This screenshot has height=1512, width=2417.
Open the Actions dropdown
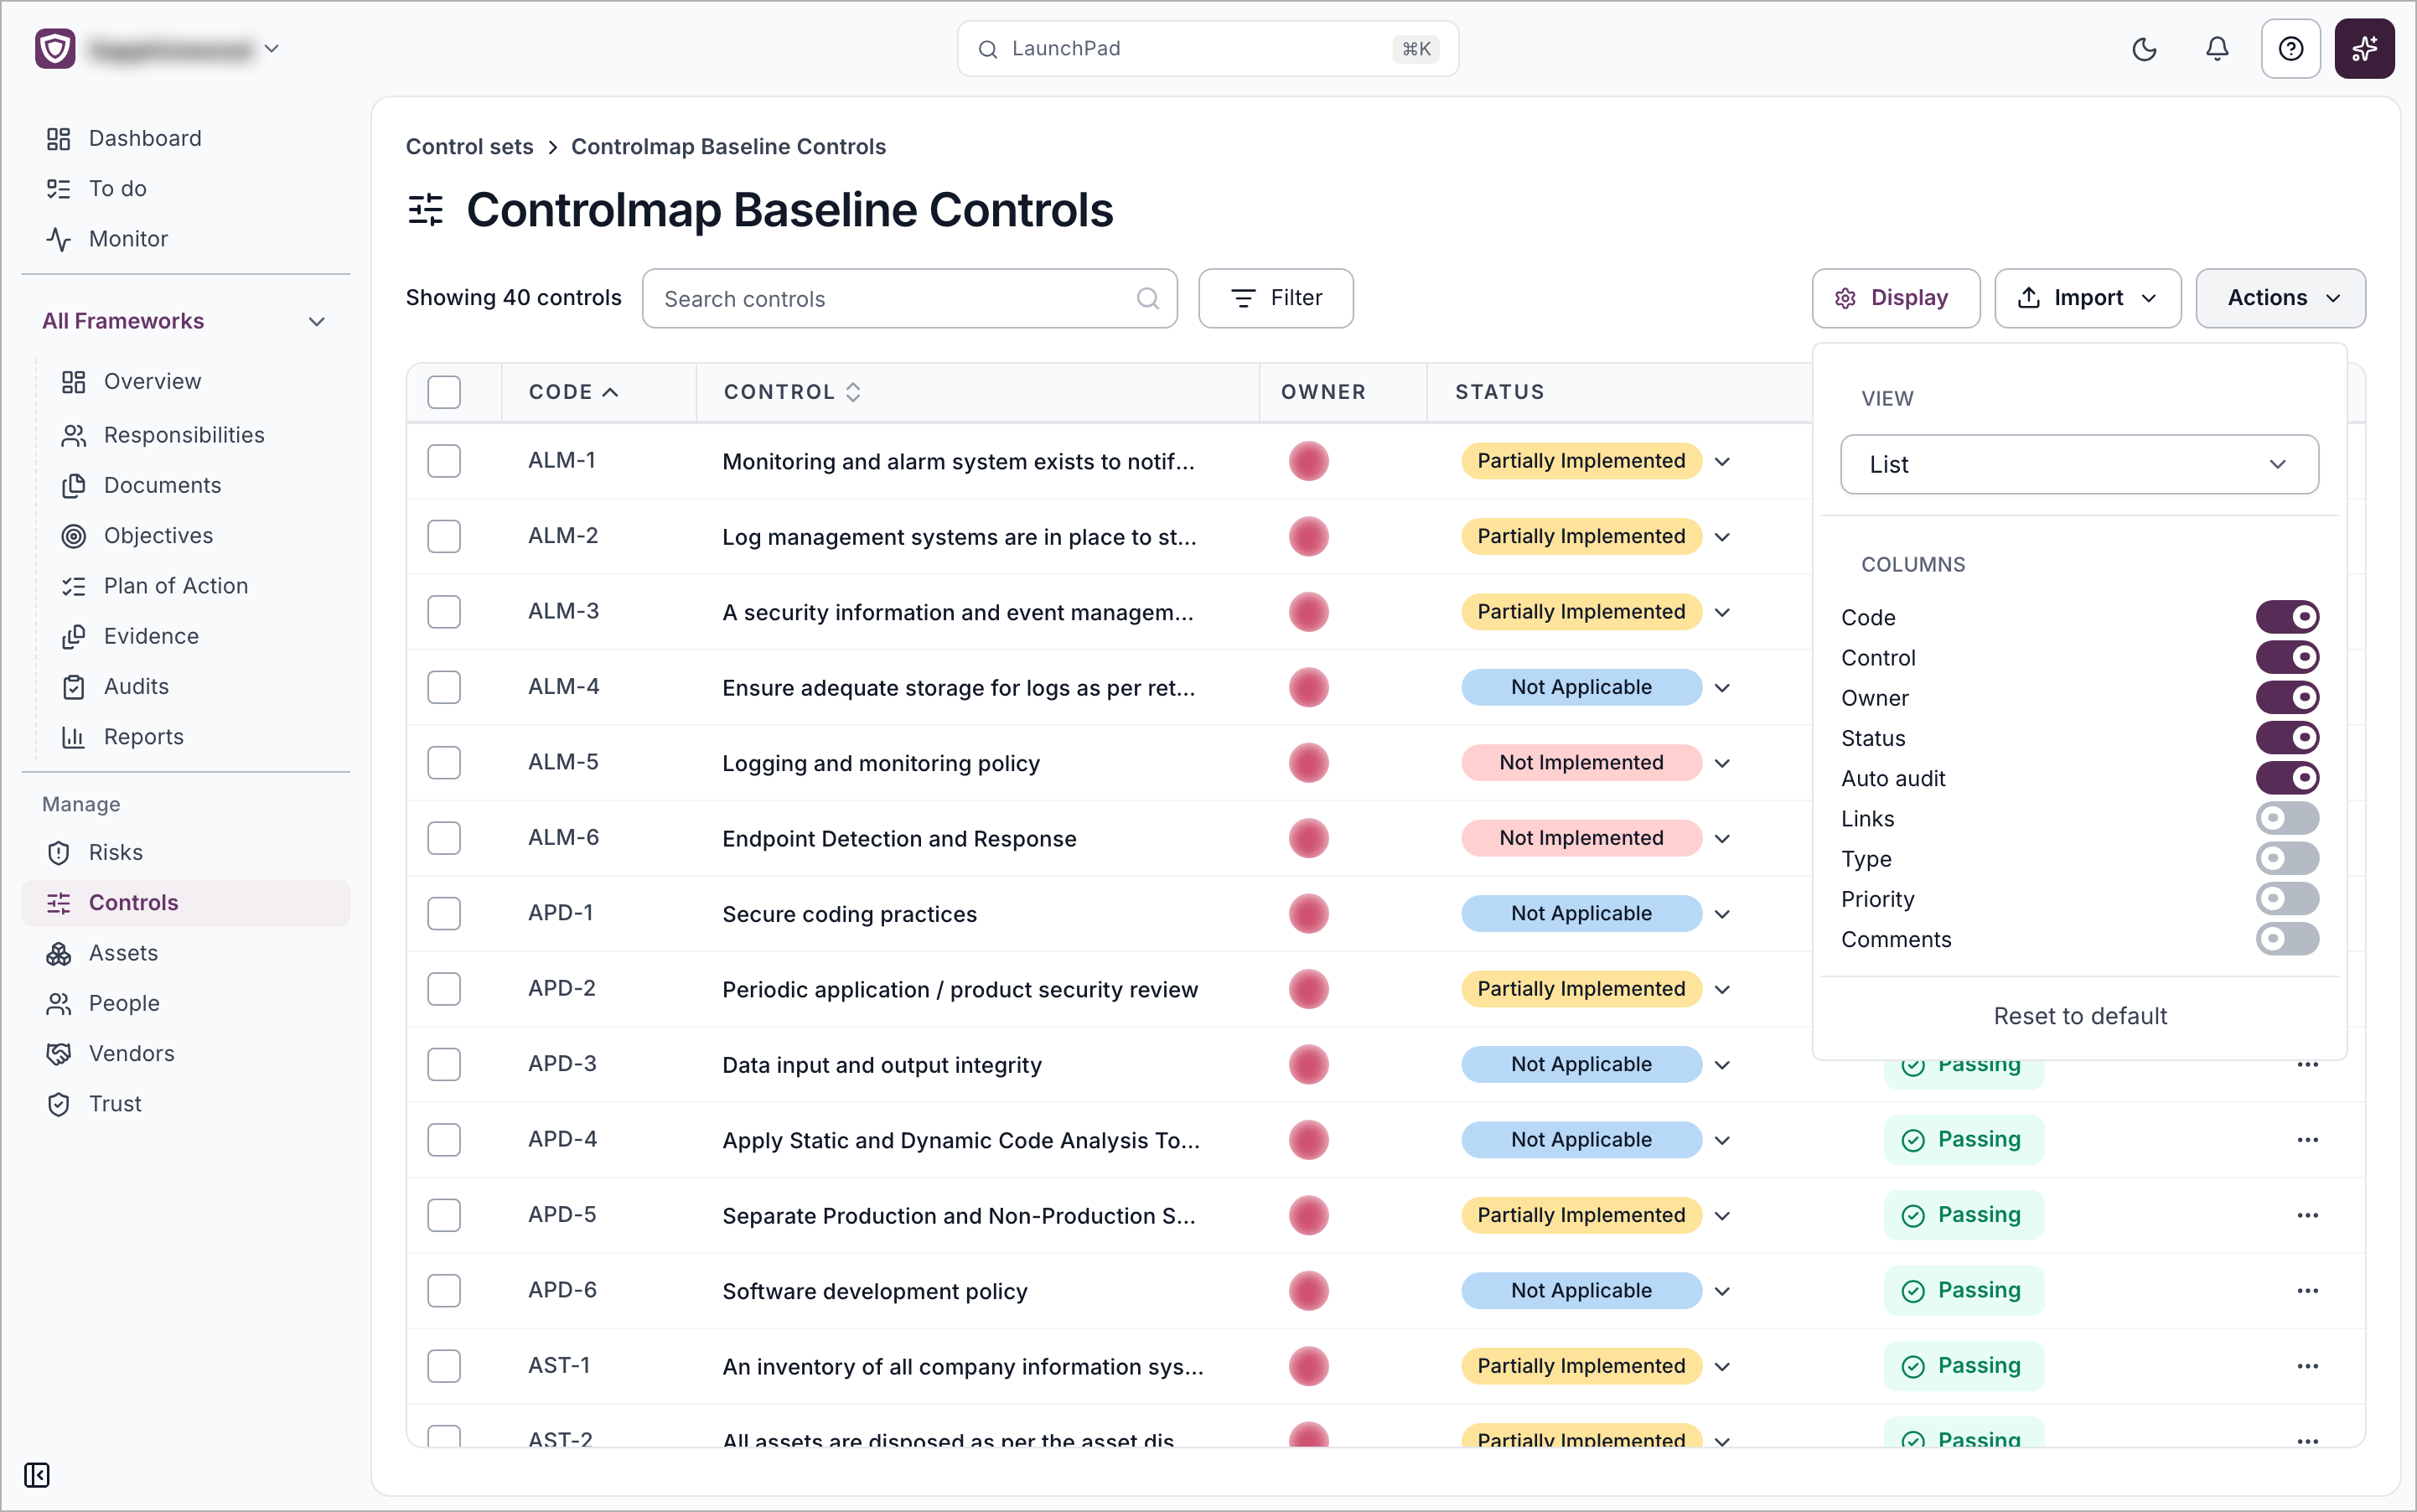coord(2280,298)
